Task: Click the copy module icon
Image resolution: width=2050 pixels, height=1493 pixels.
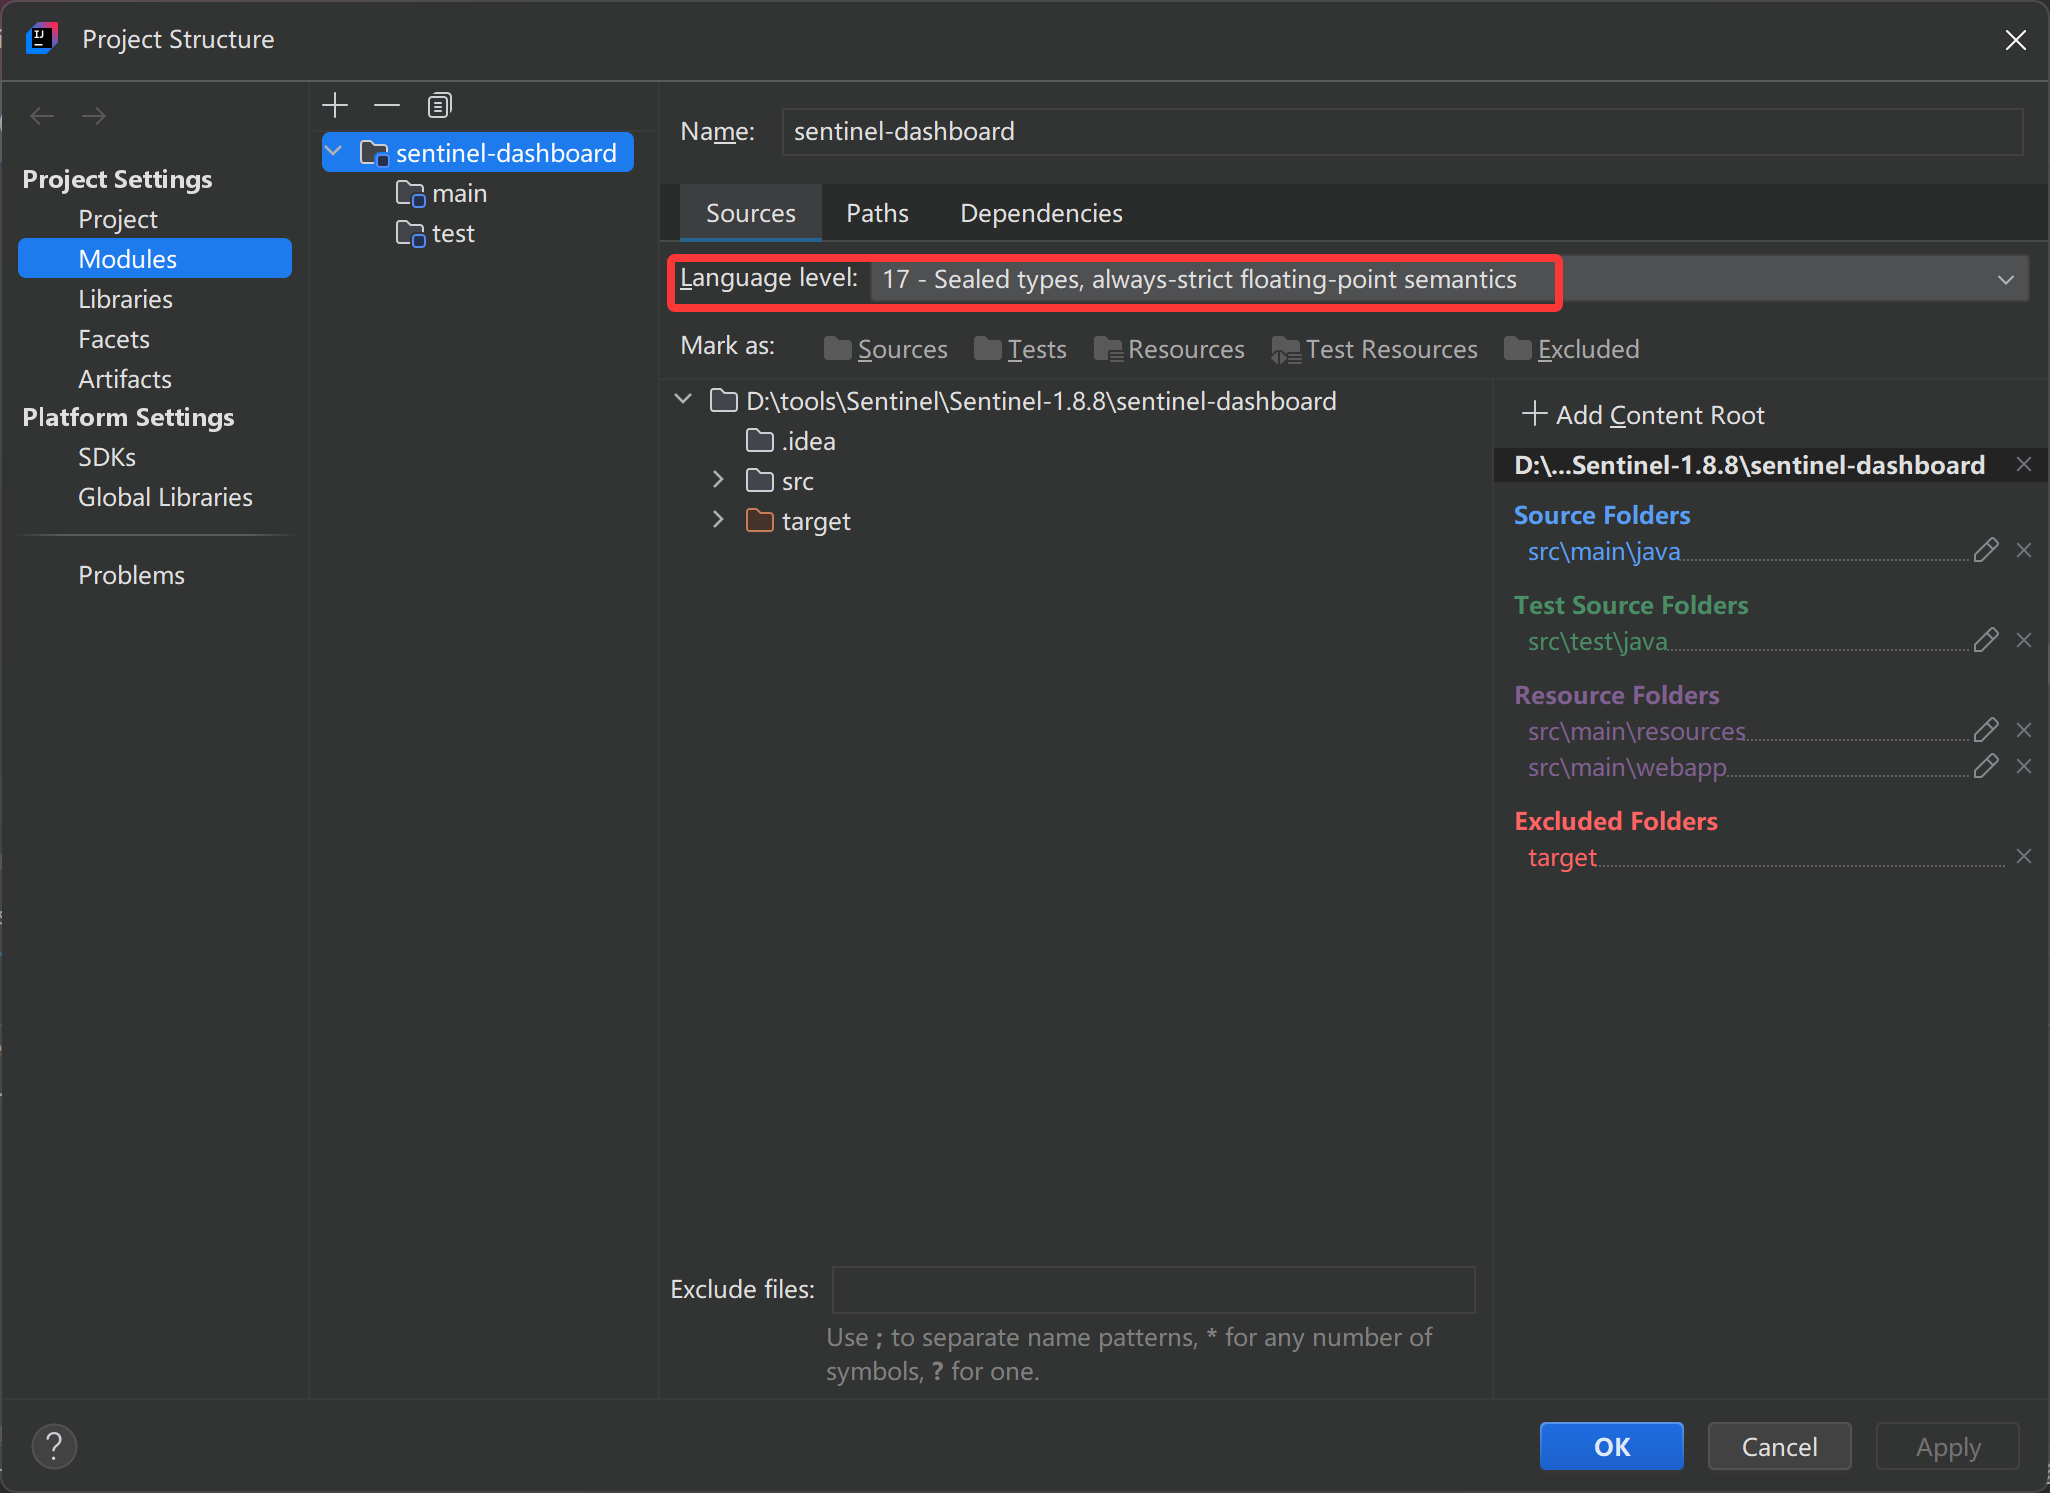Action: tap(439, 105)
